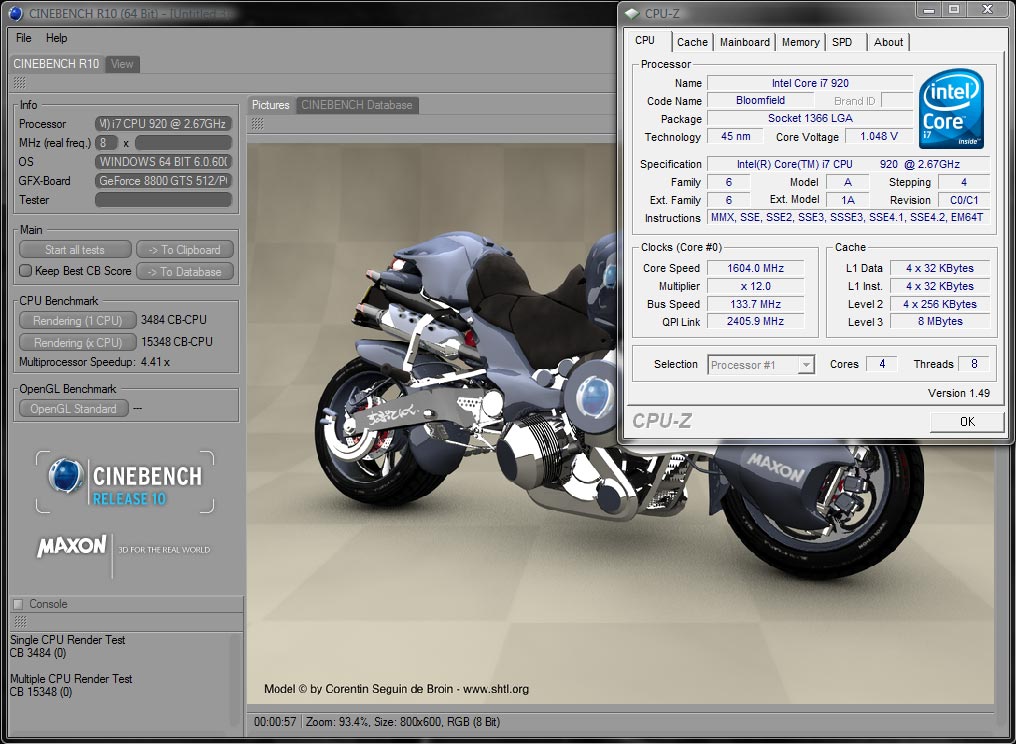Click the '1604.0 MHz' Core Speed value

pos(756,268)
